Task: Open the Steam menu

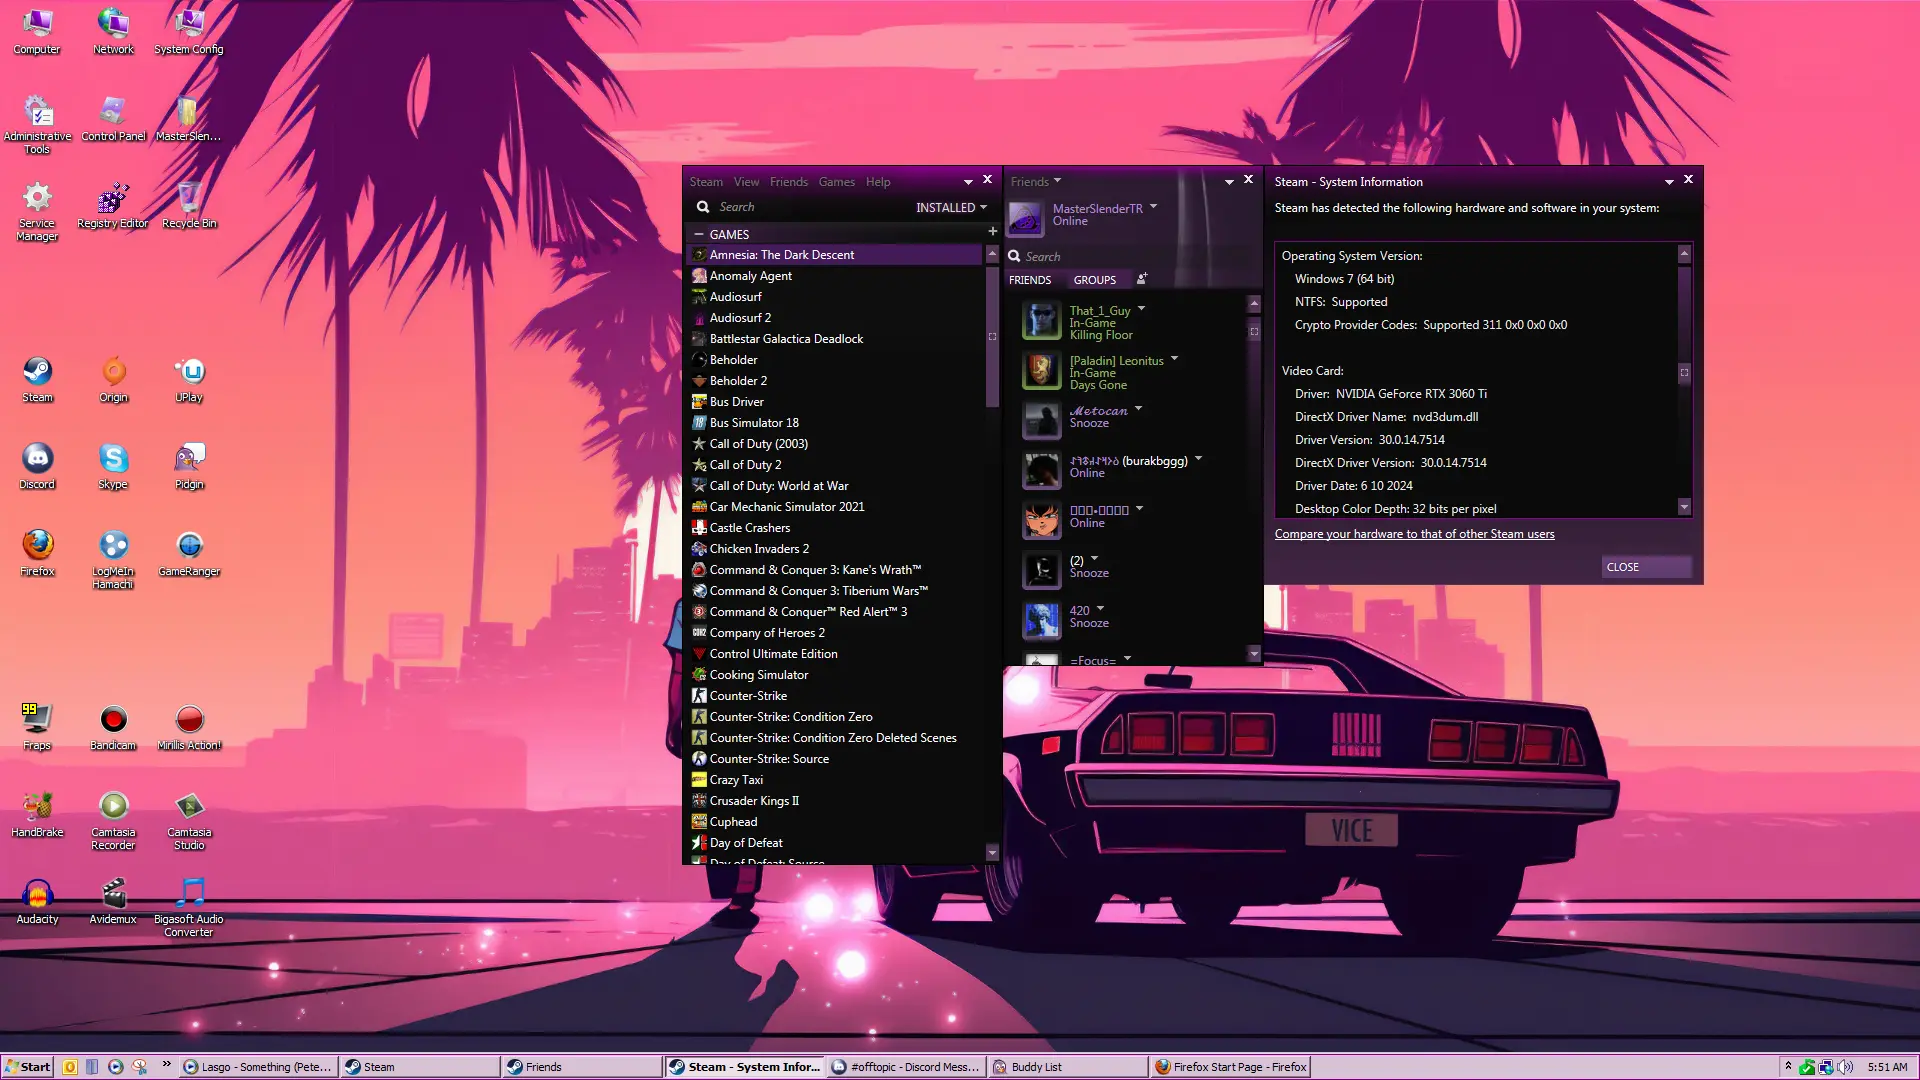Action: pos(705,182)
